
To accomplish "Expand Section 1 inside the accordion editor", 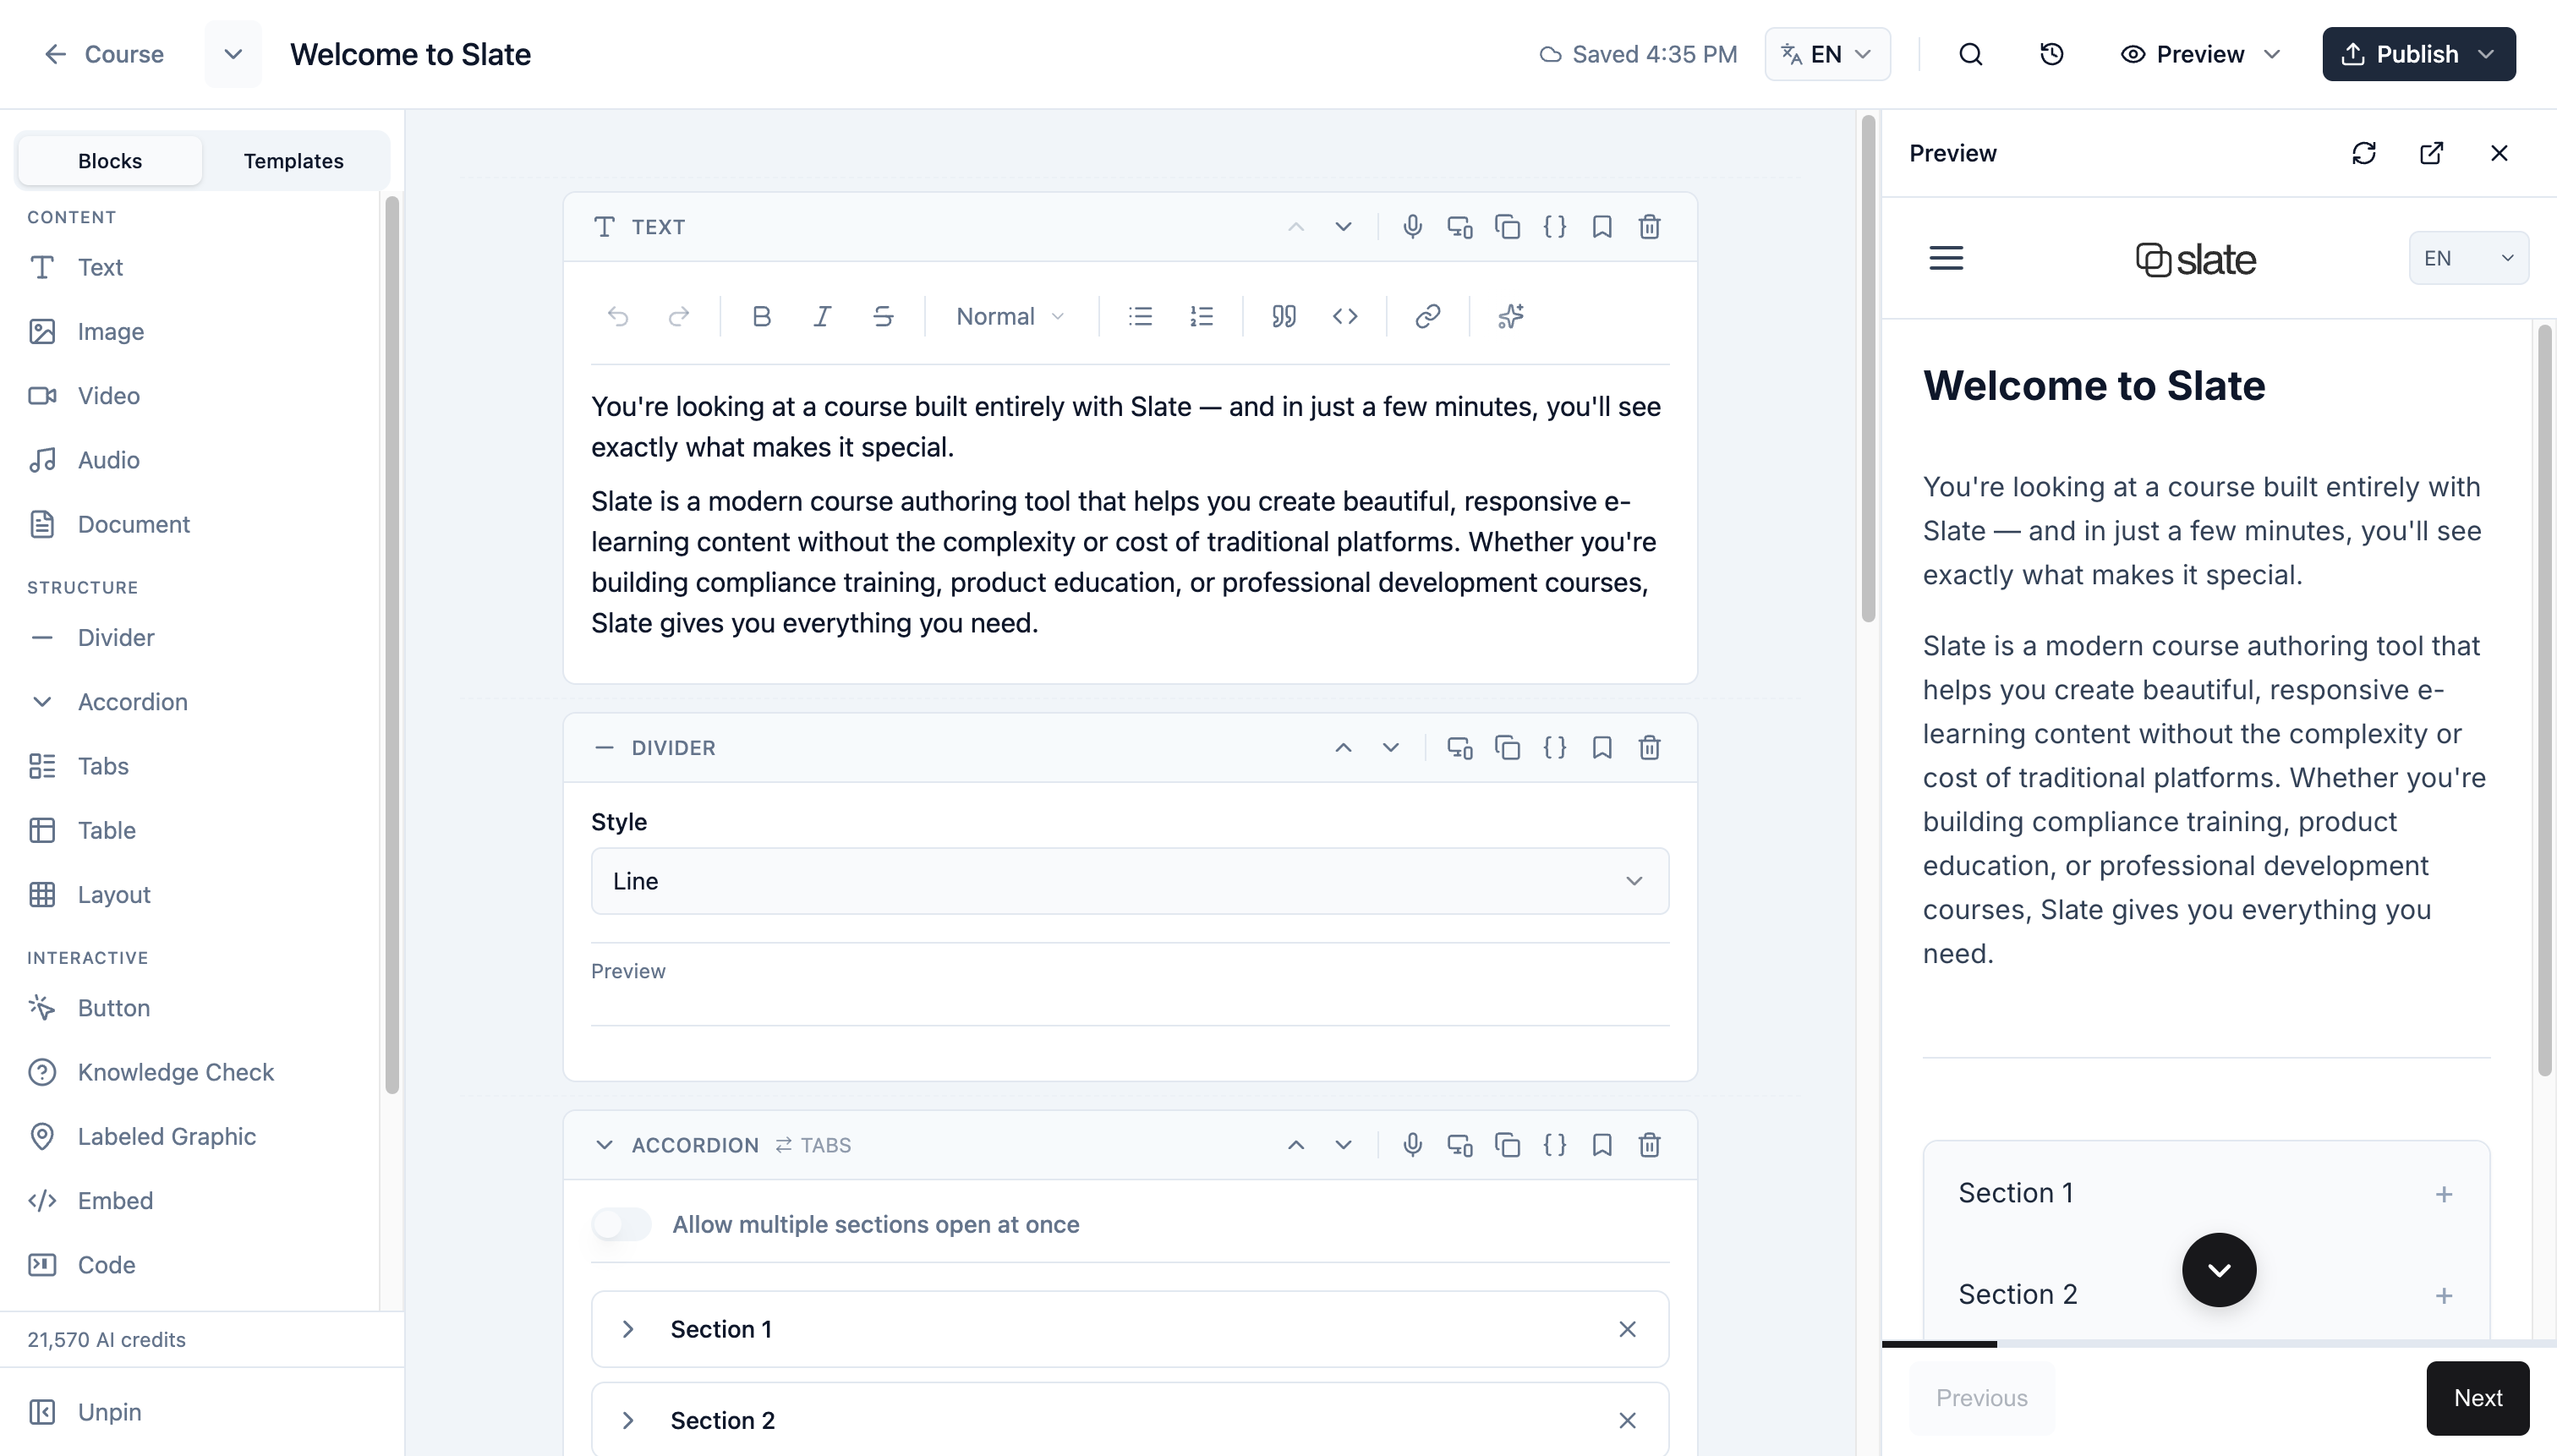I will (x=628, y=1328).
